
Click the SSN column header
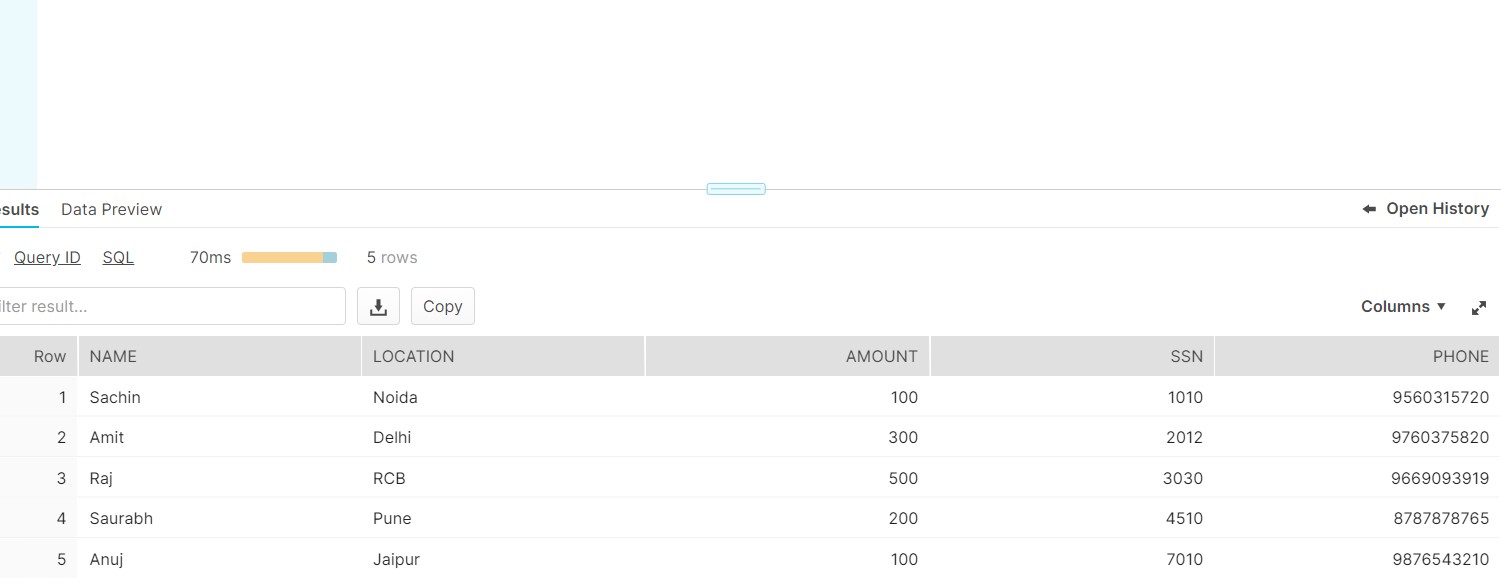1186,356
